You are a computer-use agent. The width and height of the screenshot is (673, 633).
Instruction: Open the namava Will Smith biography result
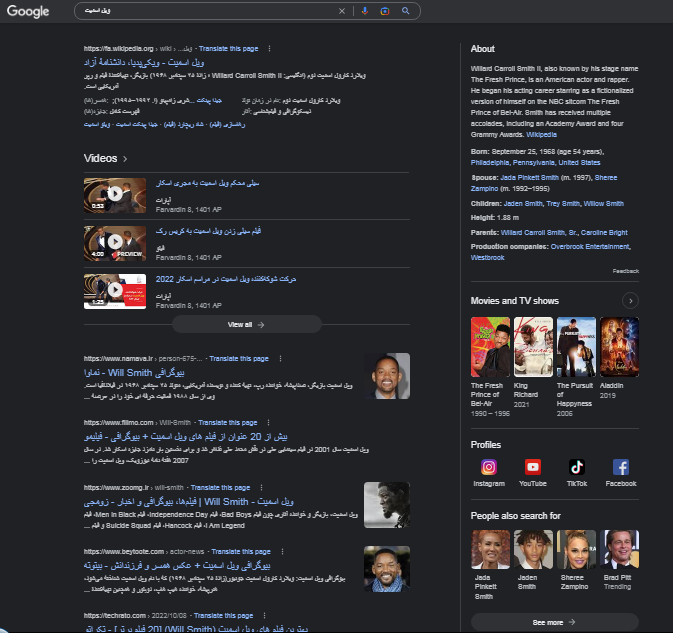pos(134,373)
